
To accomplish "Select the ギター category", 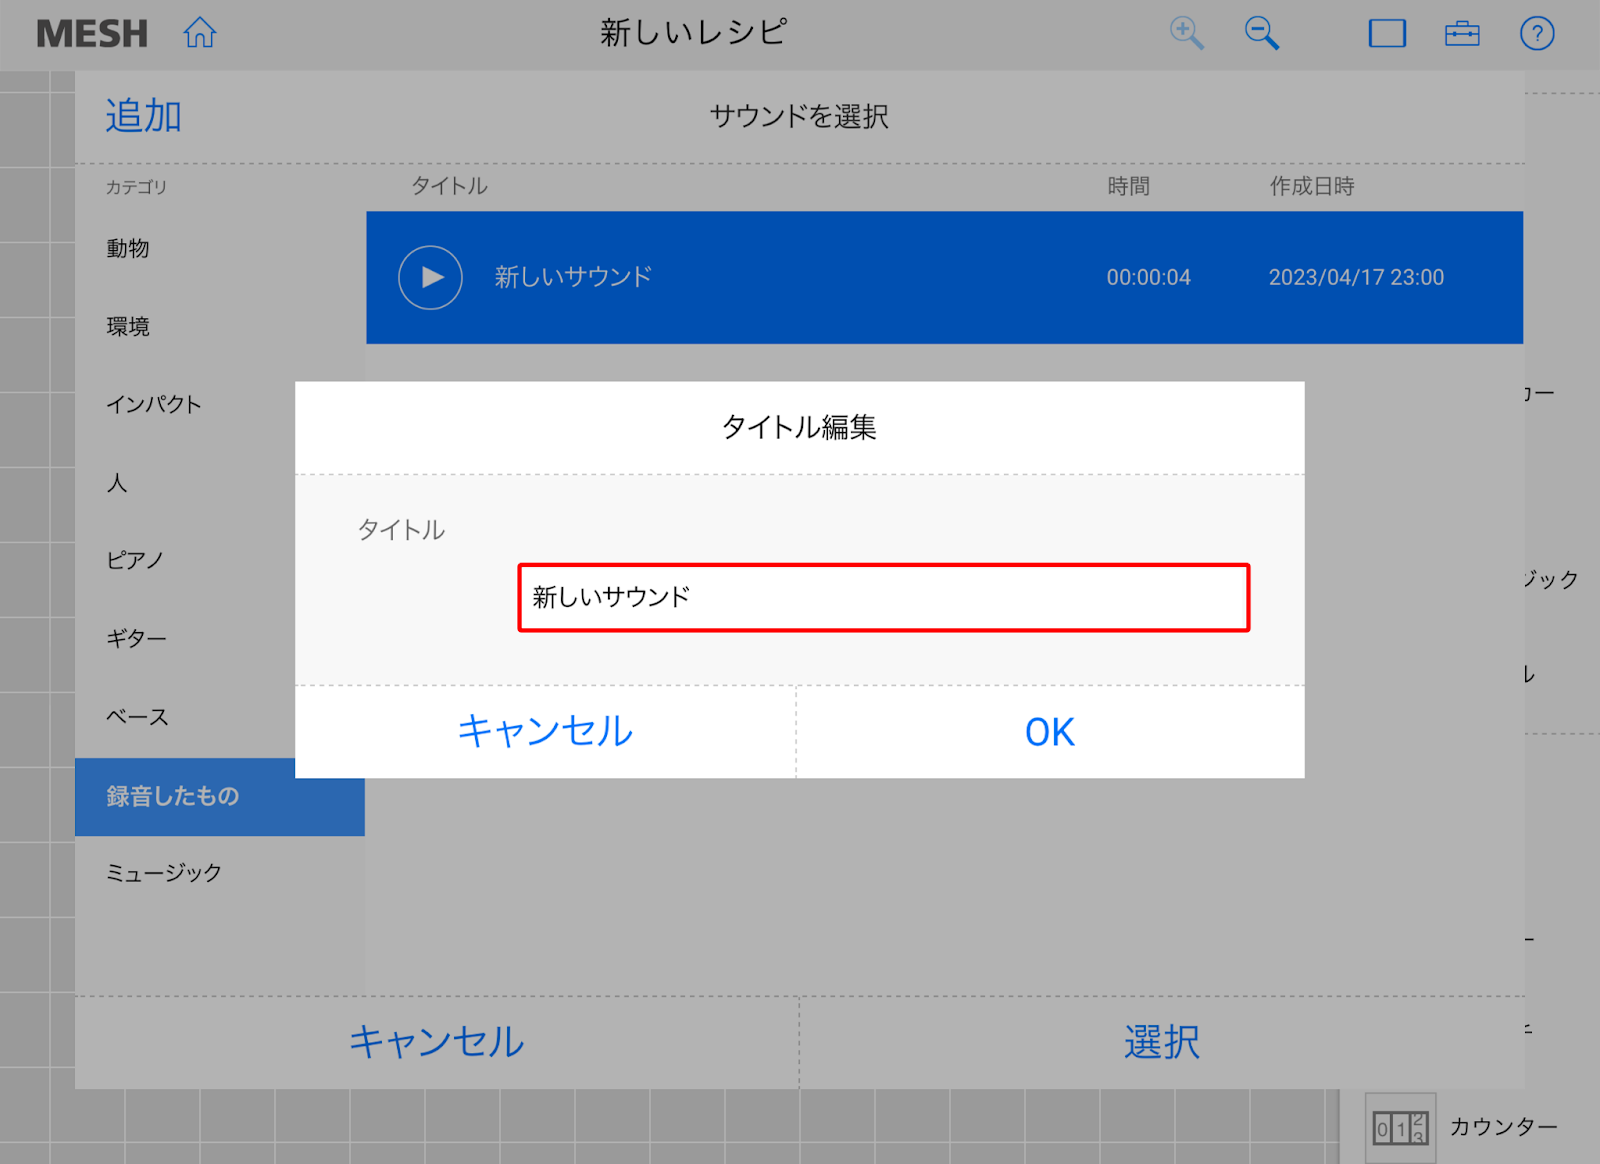I will (136, 638).
